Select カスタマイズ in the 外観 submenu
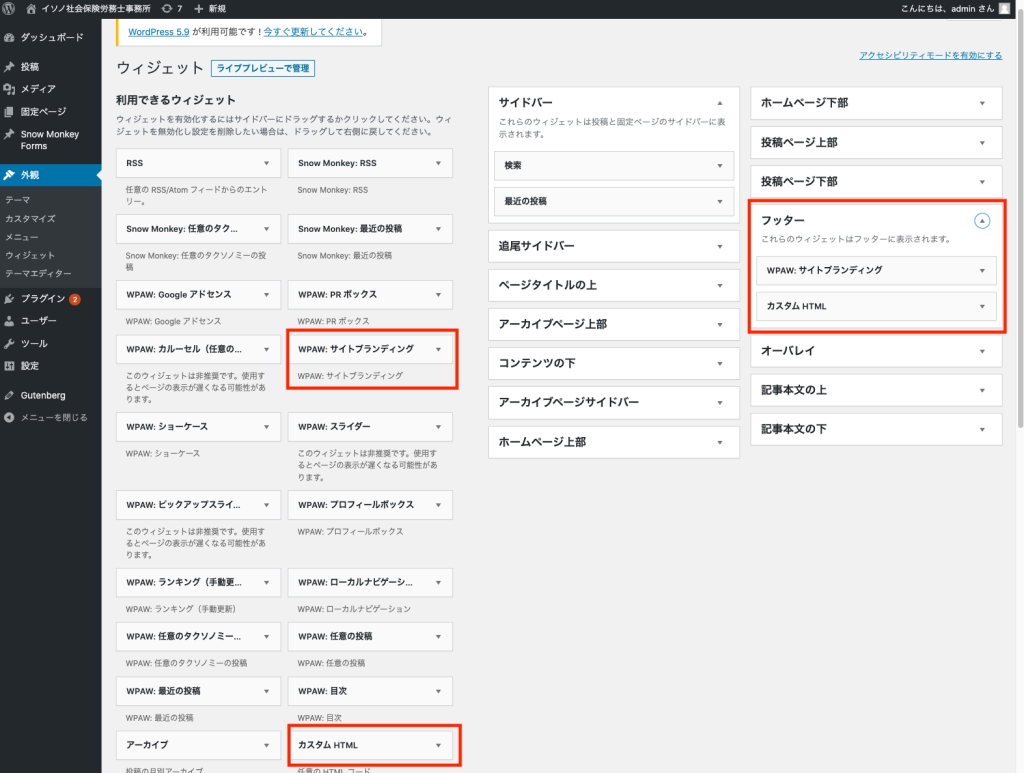 pyautogui.click(x=30, y=218)
